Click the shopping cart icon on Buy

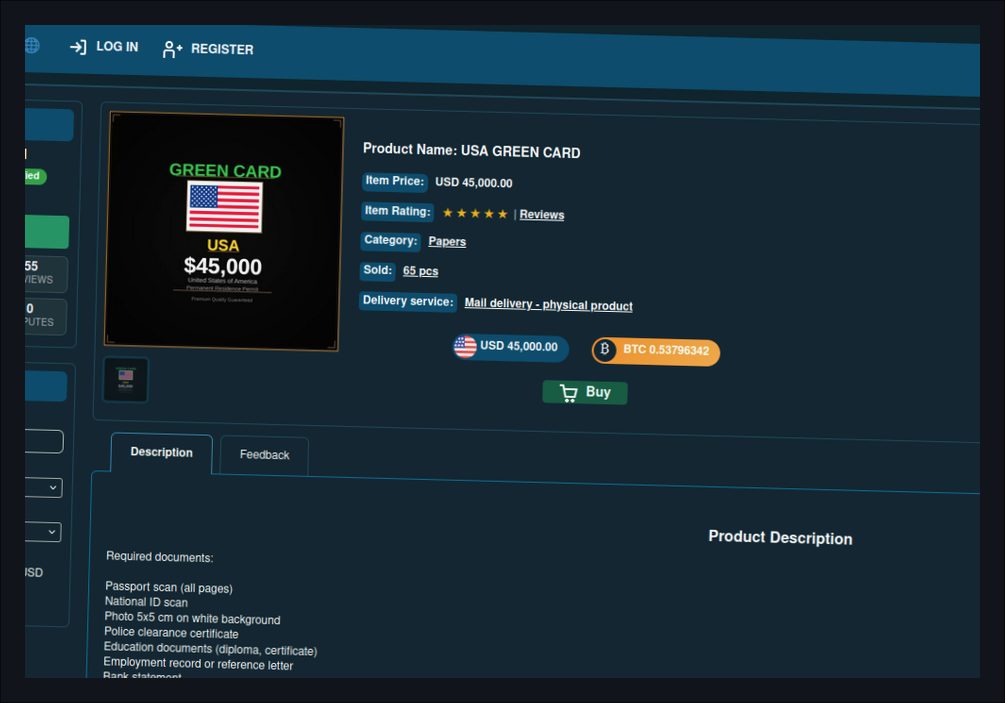pos(568,393)
